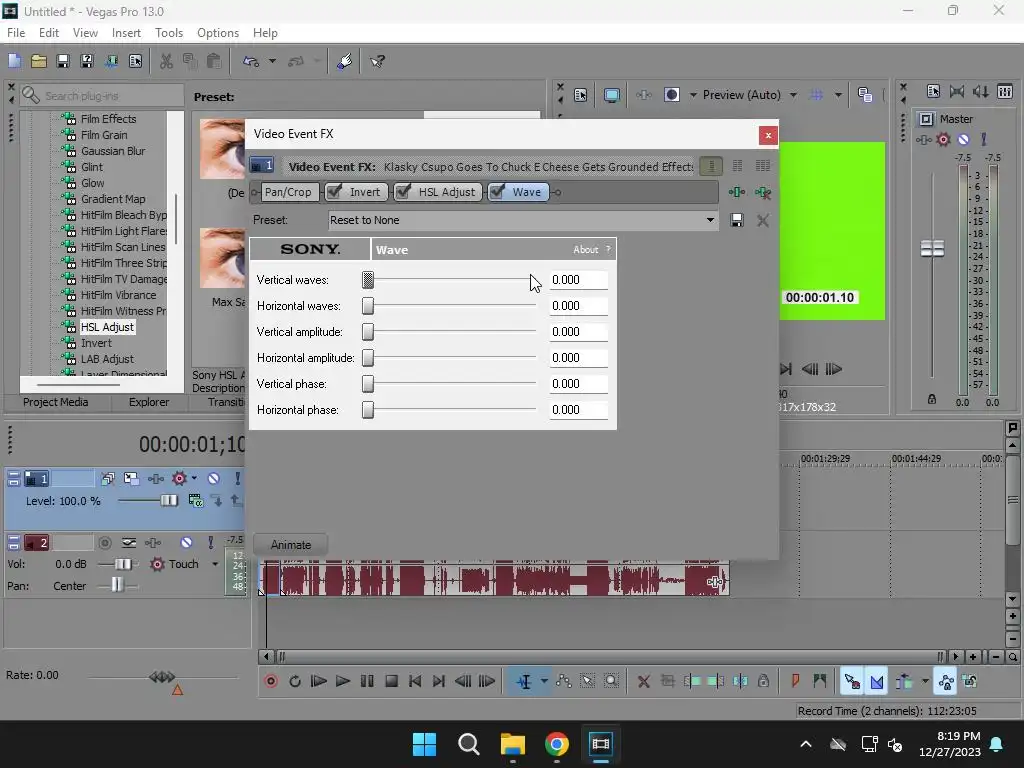Screen dimensions: 1024x768
Task: Click the Pause button in transport
Action: point(367,681)
